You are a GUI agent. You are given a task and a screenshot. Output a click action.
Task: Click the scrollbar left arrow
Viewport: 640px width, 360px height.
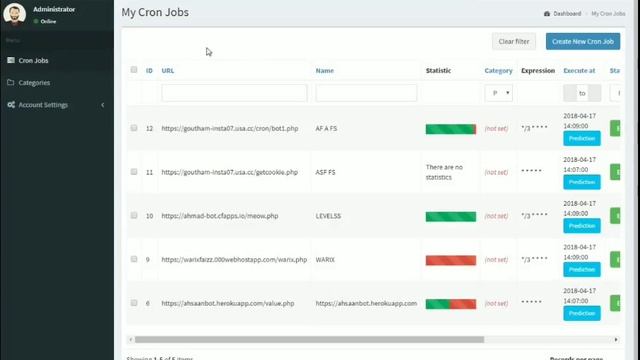pyautogui.click(x=131, y=340)
